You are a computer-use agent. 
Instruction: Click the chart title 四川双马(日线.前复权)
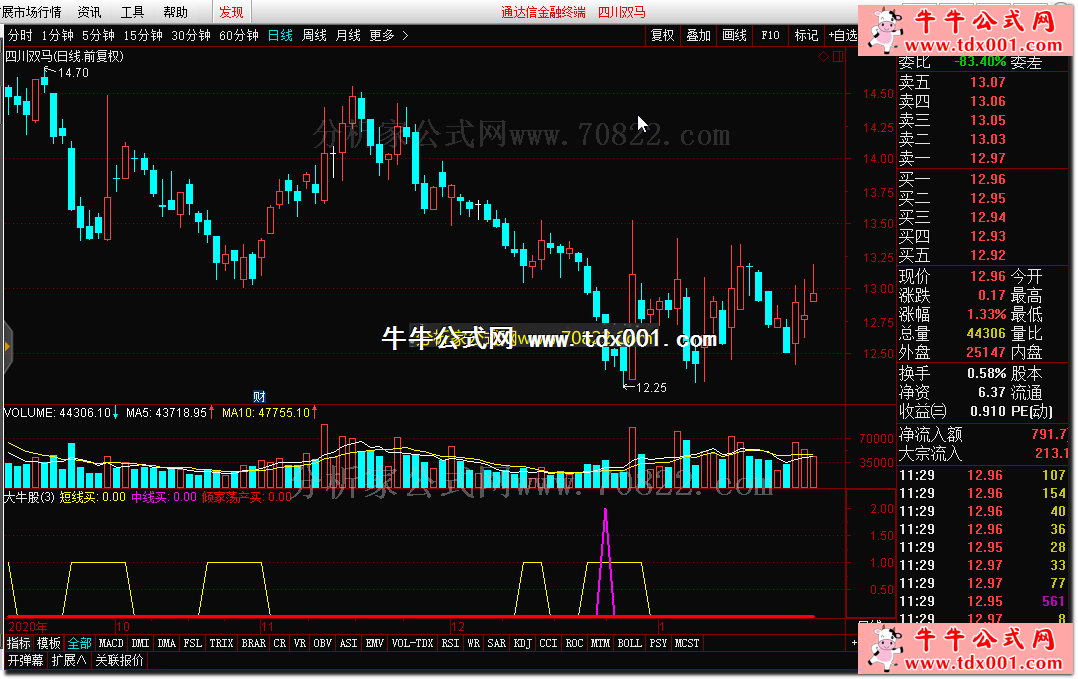(65, 56)
